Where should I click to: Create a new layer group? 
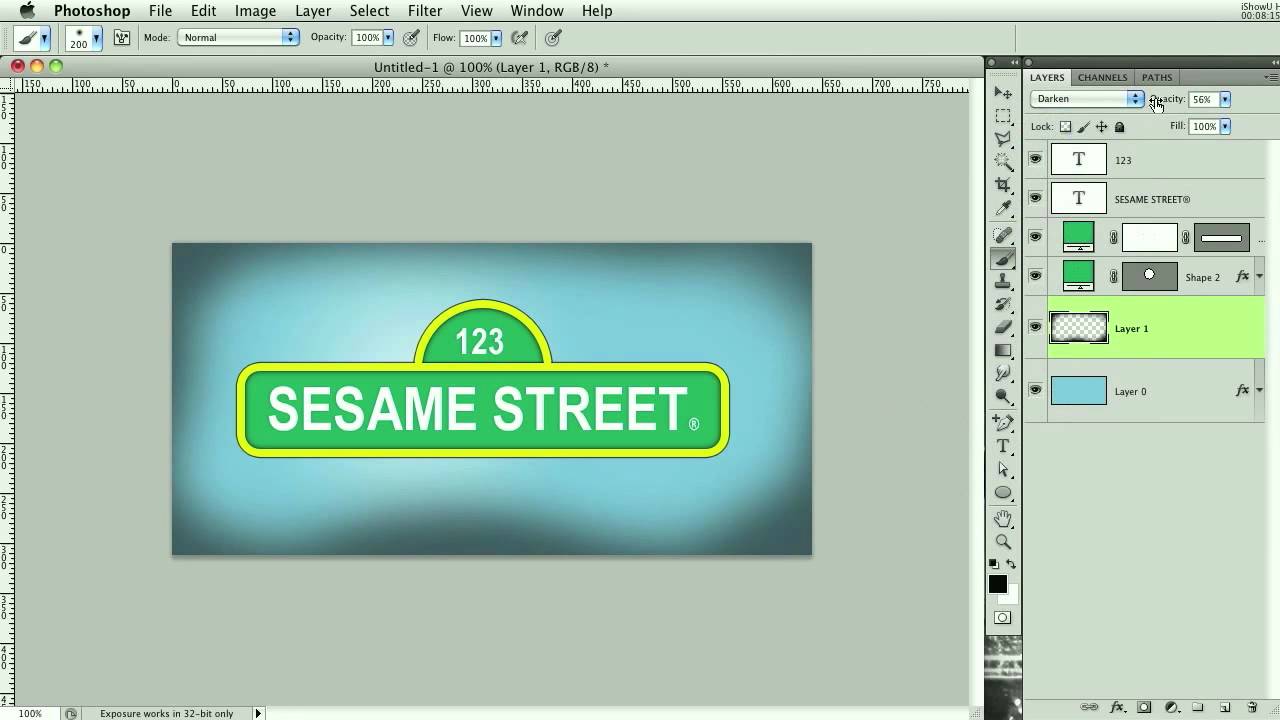tap(1198, 707)
